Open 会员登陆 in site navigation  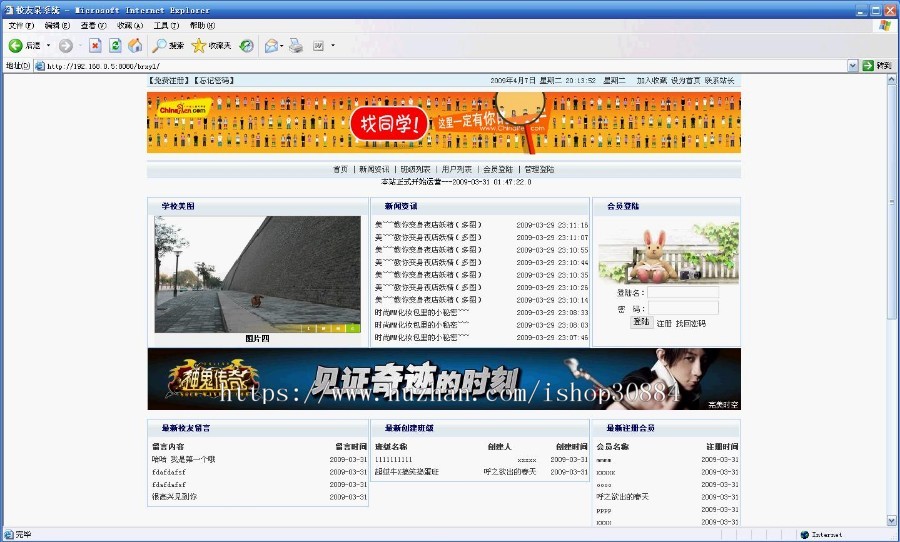click(498, 169)
